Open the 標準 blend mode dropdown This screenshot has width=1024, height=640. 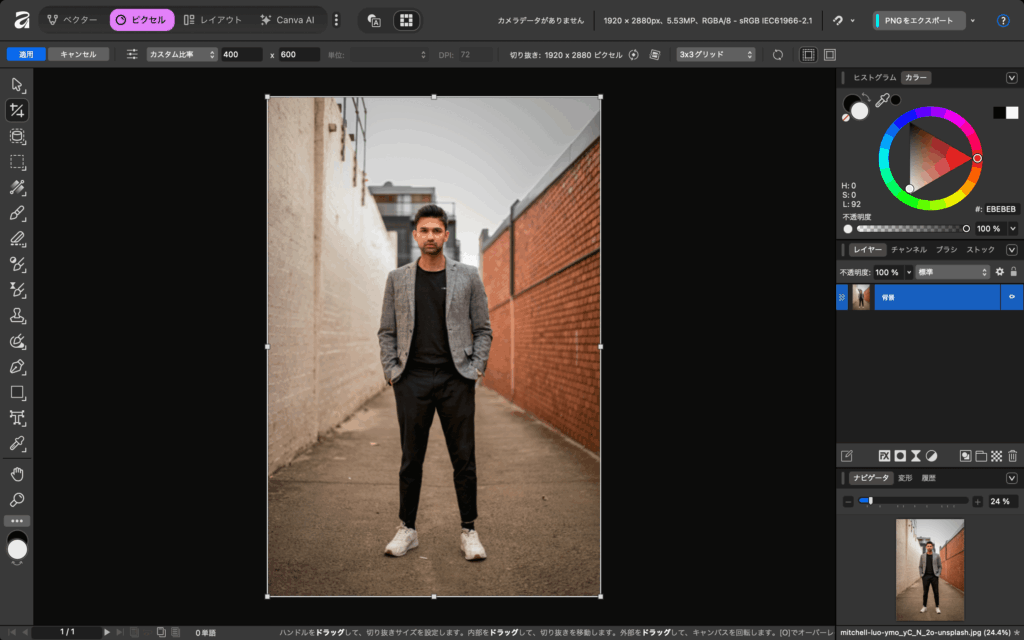click(953, 272)
